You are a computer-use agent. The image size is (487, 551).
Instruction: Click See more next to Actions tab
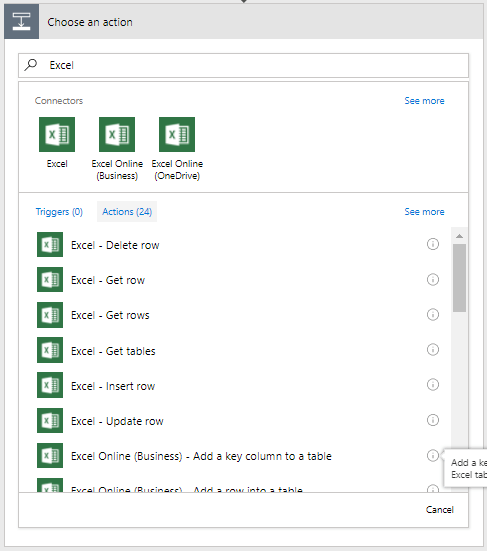[424, 212]
